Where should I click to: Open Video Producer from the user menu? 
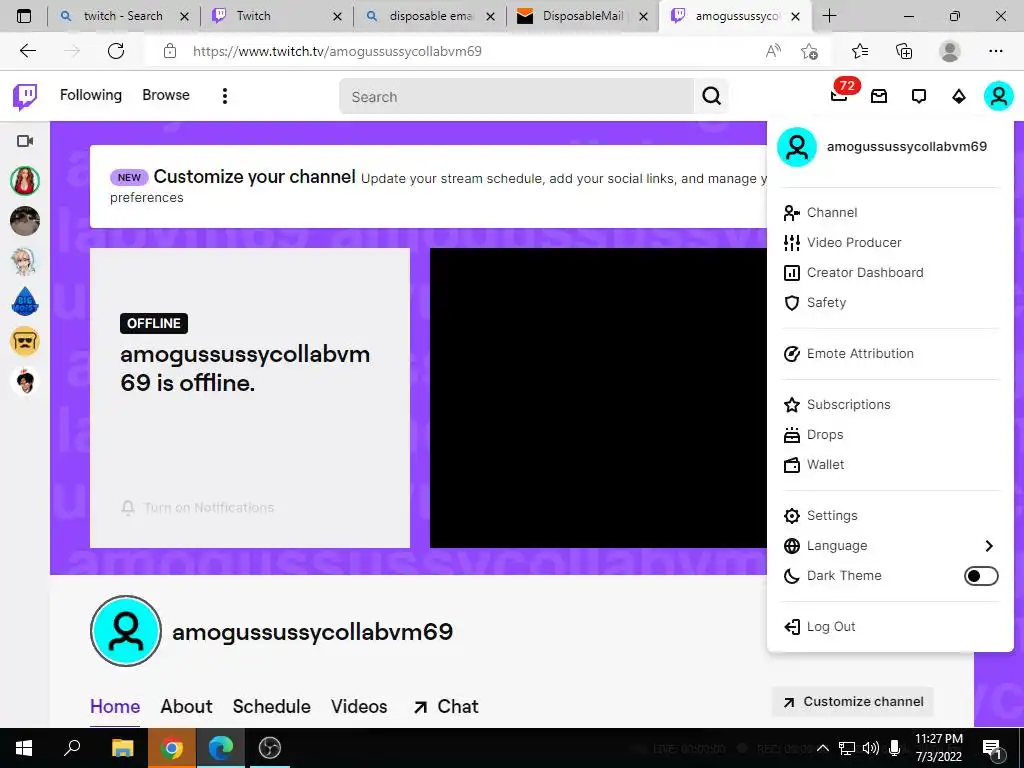pyautogui.click(x=891, y=242)
